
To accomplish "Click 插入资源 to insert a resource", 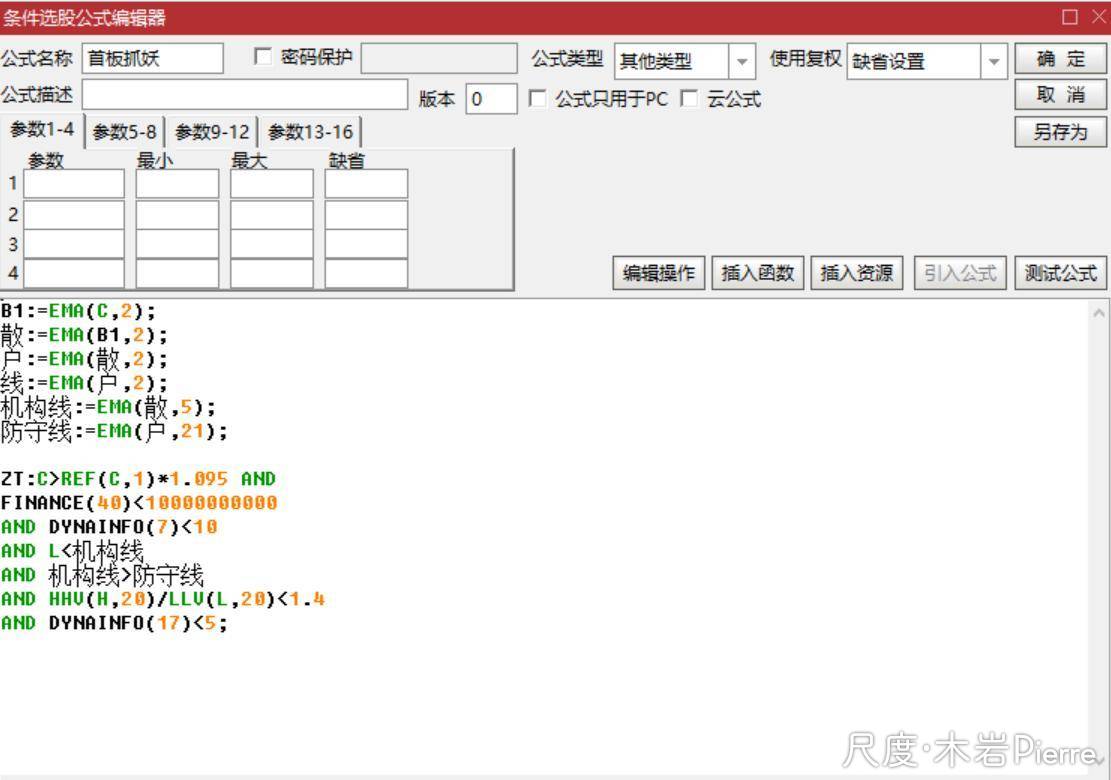I will 857,273.
